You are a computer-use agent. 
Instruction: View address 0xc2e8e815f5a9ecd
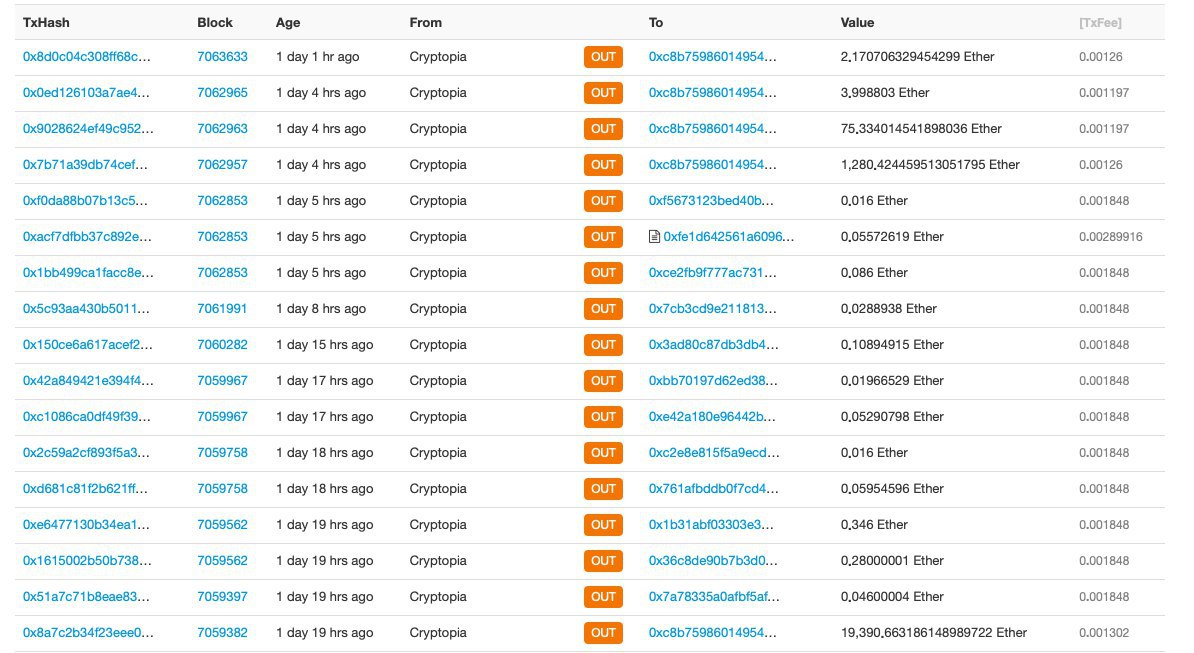pos(714,453)
